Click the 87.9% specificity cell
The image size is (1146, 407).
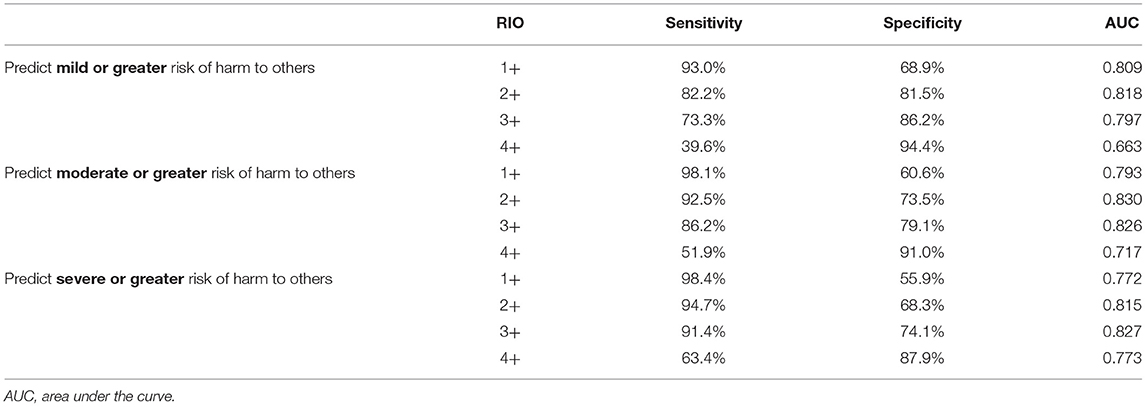923,357
